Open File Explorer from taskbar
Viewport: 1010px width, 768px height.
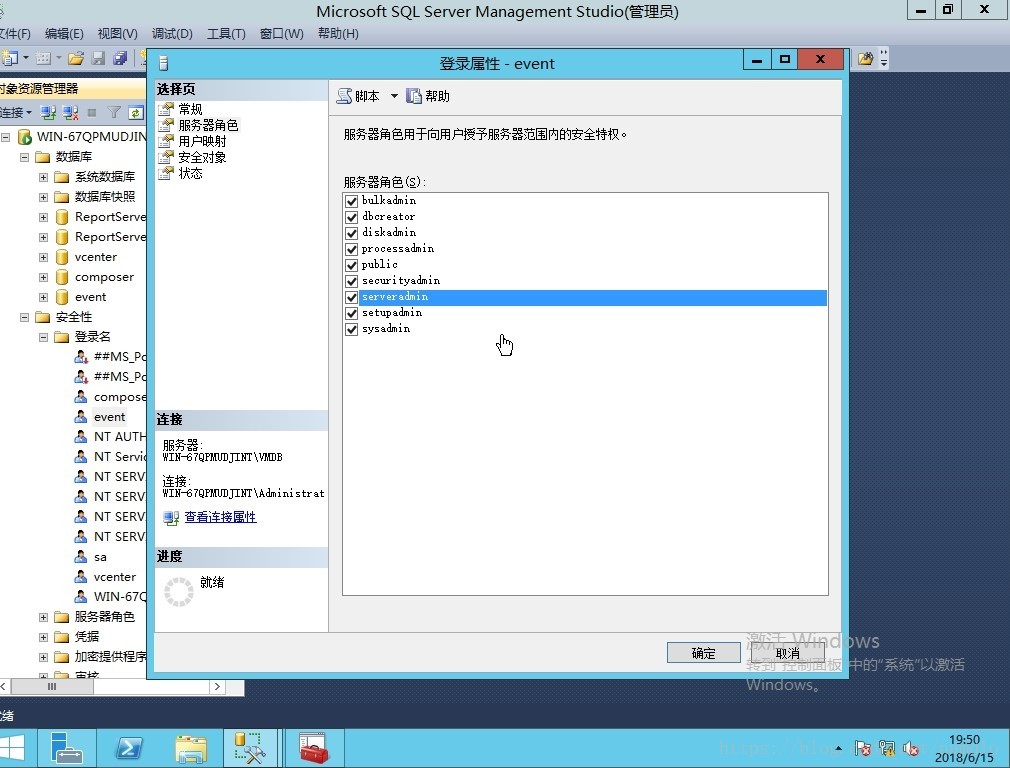tap(191, 749)
